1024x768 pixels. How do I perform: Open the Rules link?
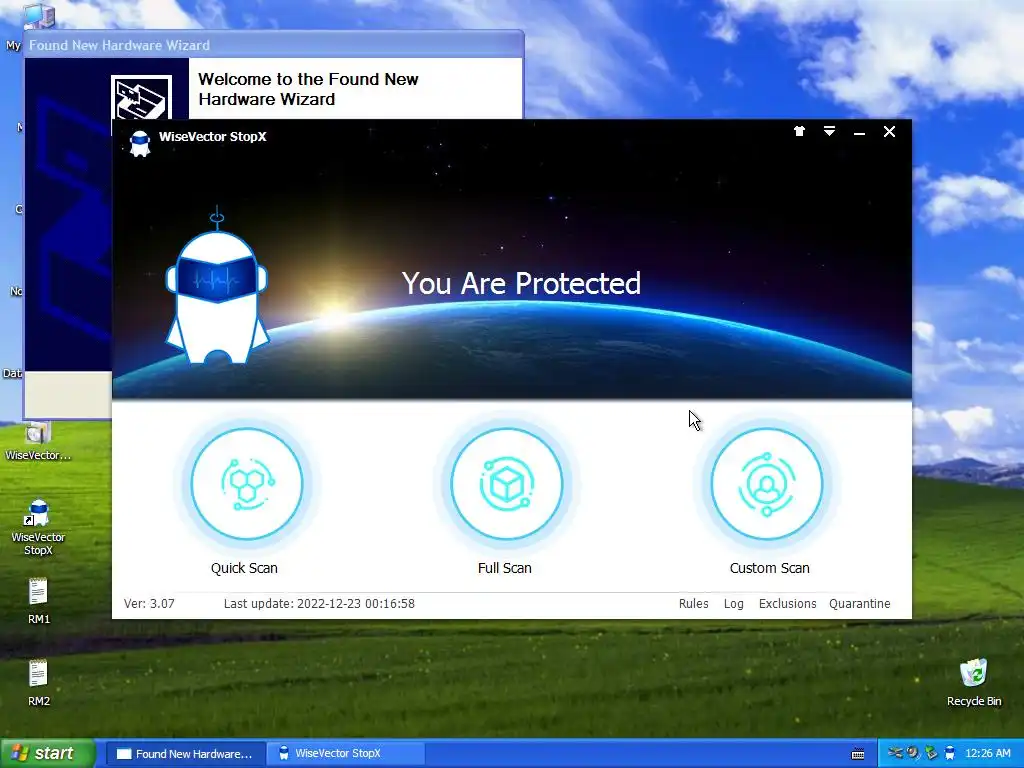click(694, 603)
